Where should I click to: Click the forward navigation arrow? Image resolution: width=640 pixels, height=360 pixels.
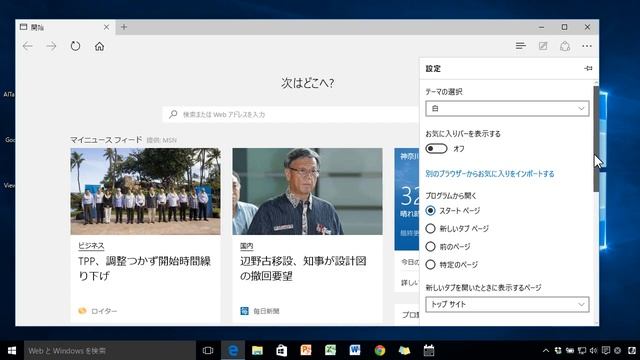[x=51, y=46]
